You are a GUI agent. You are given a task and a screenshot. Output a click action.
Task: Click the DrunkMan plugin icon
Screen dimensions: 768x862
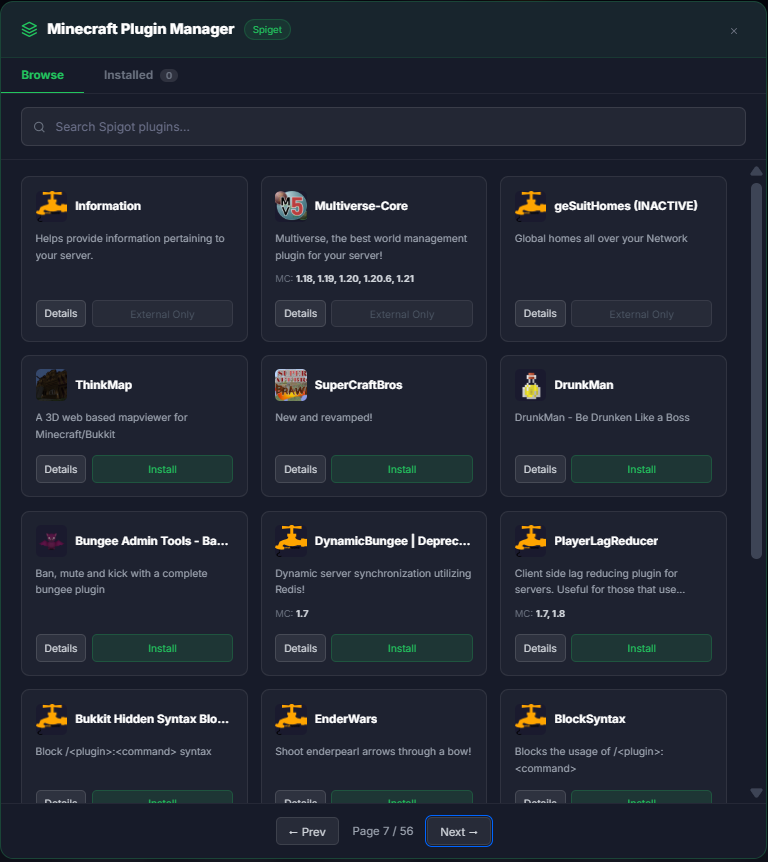(531, 385)
